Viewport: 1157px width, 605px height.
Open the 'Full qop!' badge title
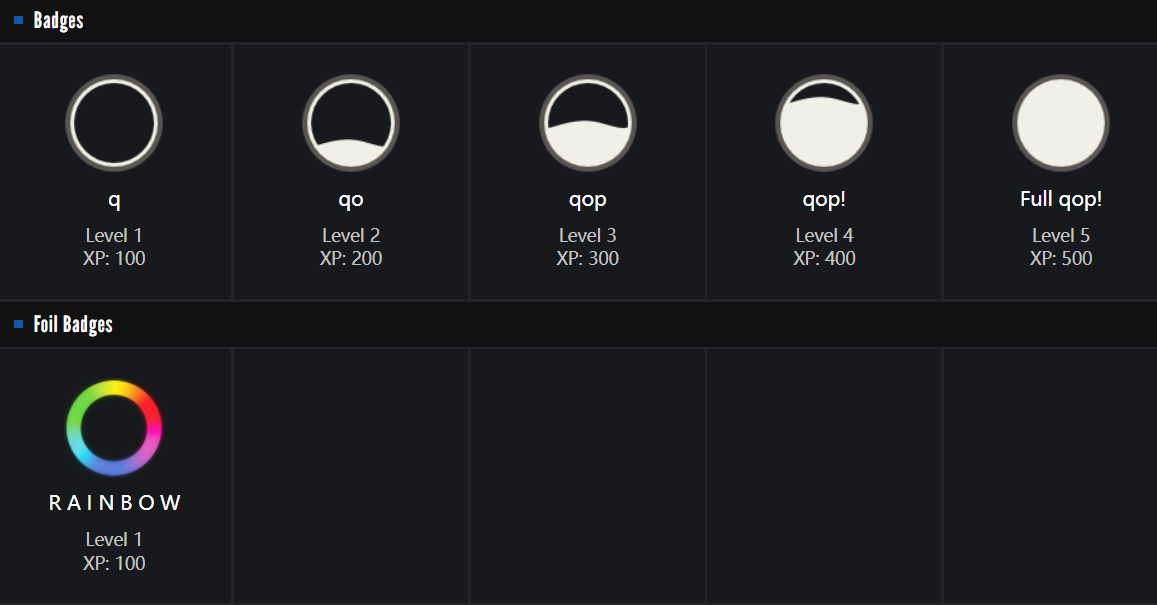pyautogui.click(x=1061, y=199)
